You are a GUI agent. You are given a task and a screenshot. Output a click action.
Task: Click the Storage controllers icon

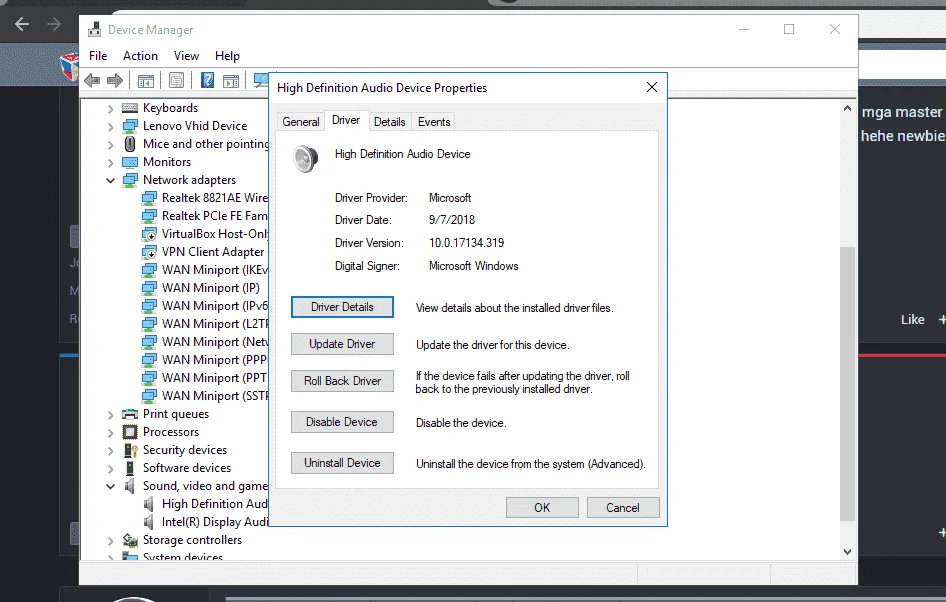tap(130, 540)
